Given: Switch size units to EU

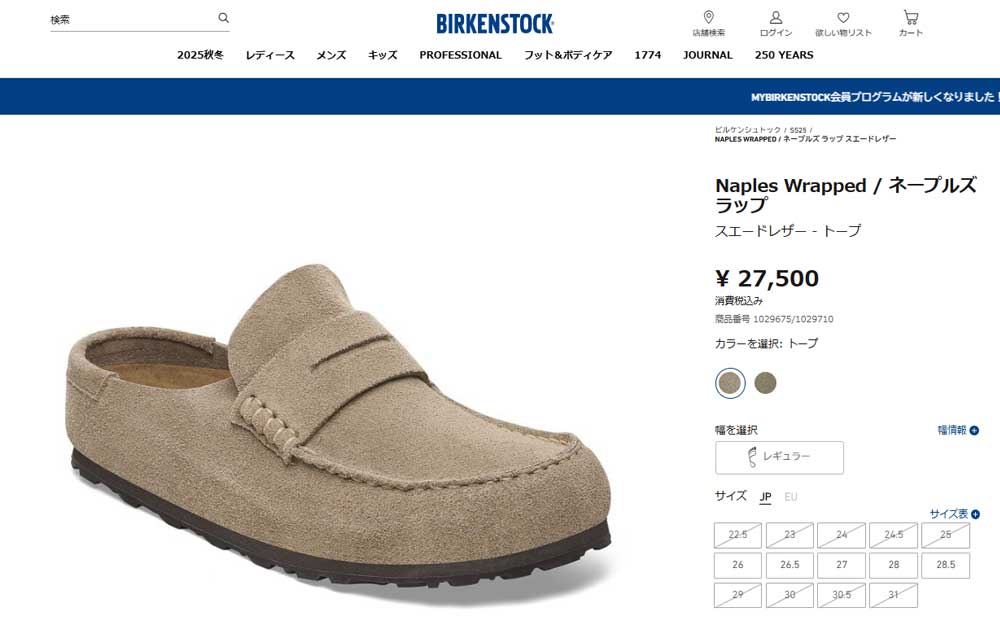Looking at the screenshot, I should pos(791,496).
